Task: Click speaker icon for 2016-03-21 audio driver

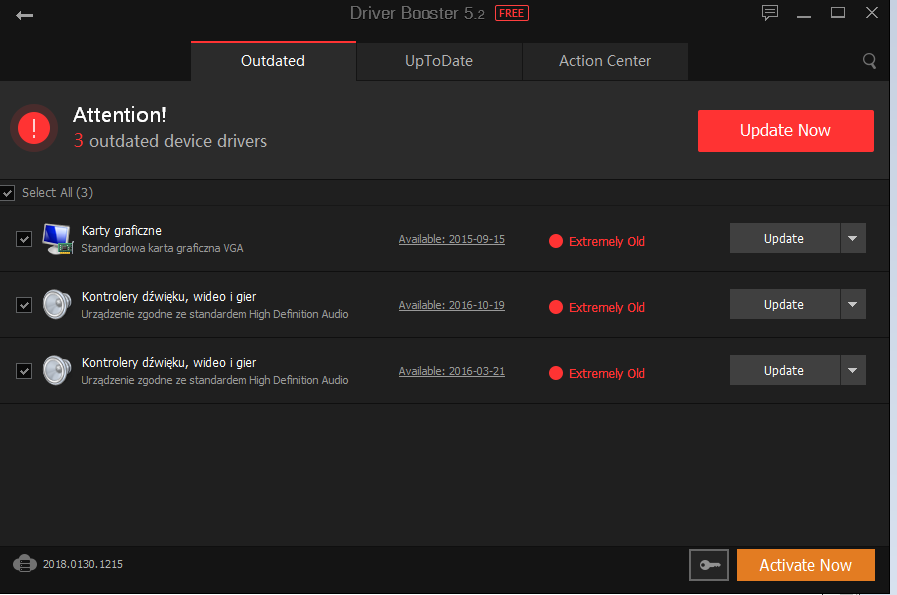Action: [x=57, y=371]
